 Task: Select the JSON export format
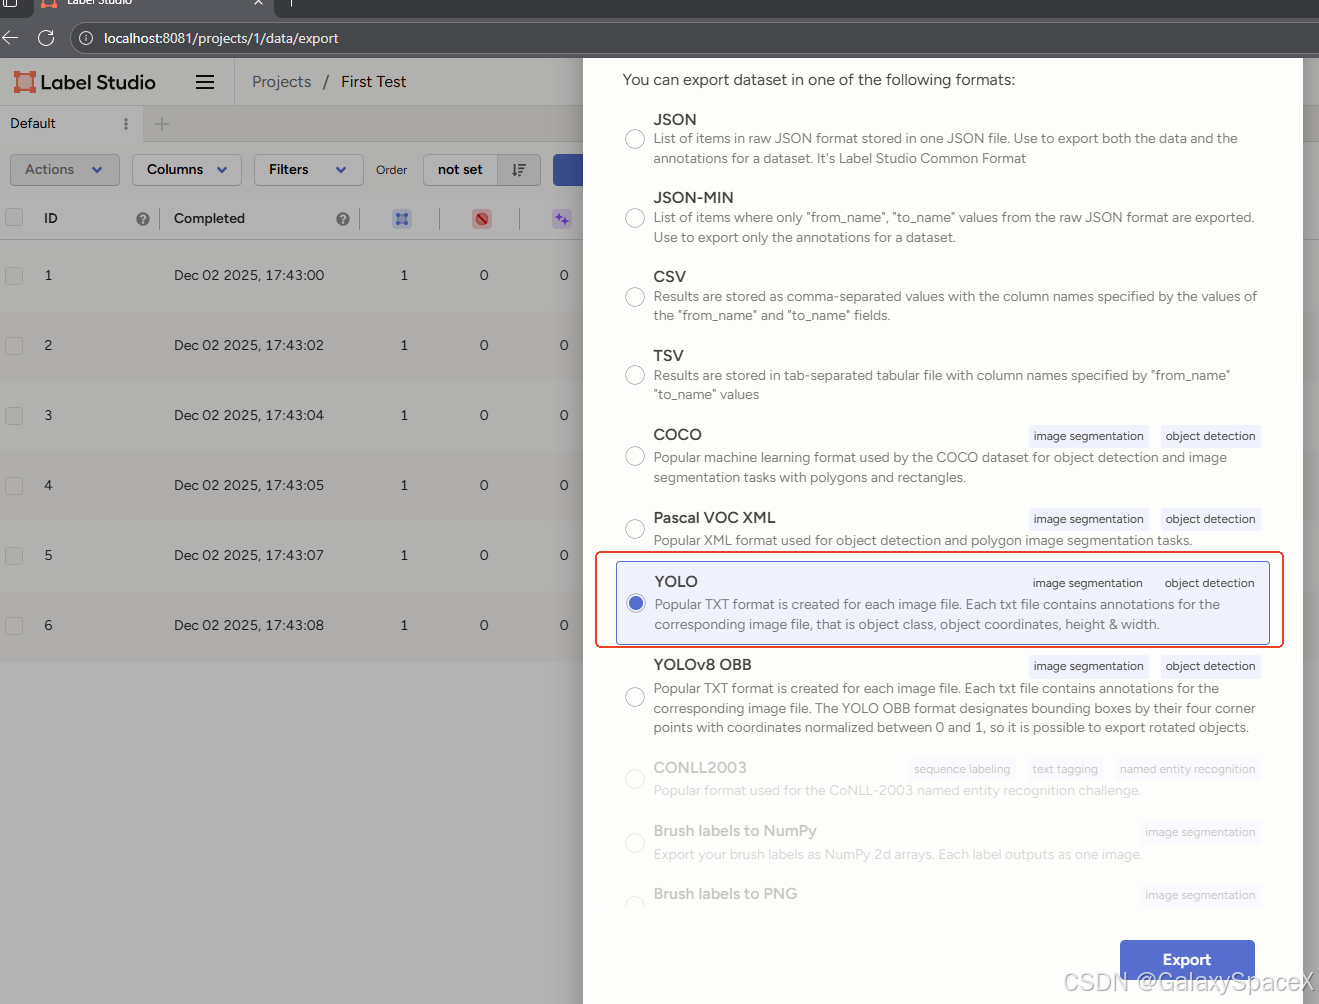(x=635, y=139)
